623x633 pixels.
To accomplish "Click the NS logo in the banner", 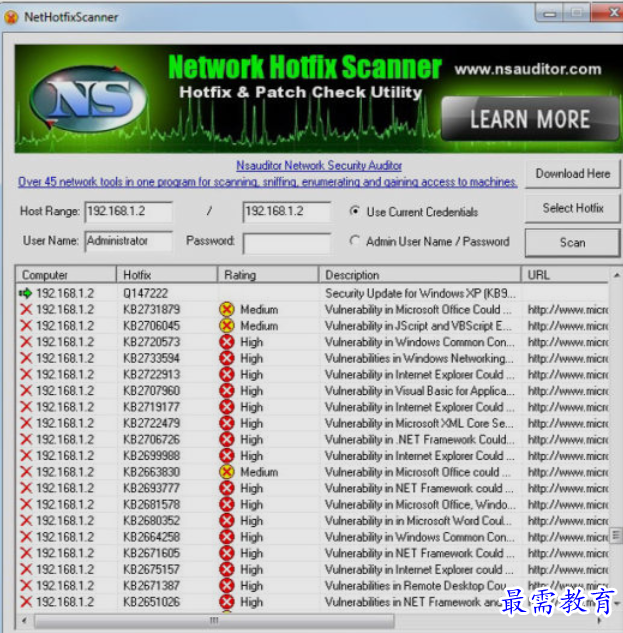I will pos(89,99).
